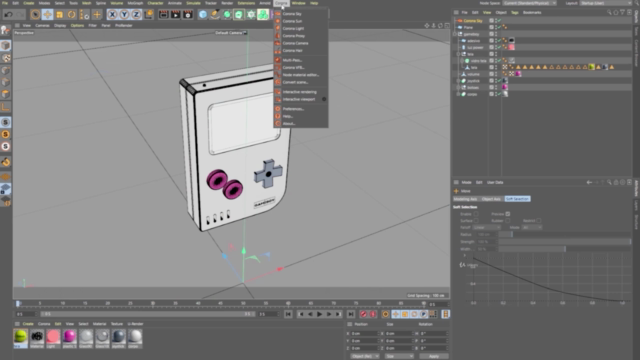The width and height of the screenshot is (640, 360).
Task: Click the red Record Active Objects button
Action: (363, 314)
